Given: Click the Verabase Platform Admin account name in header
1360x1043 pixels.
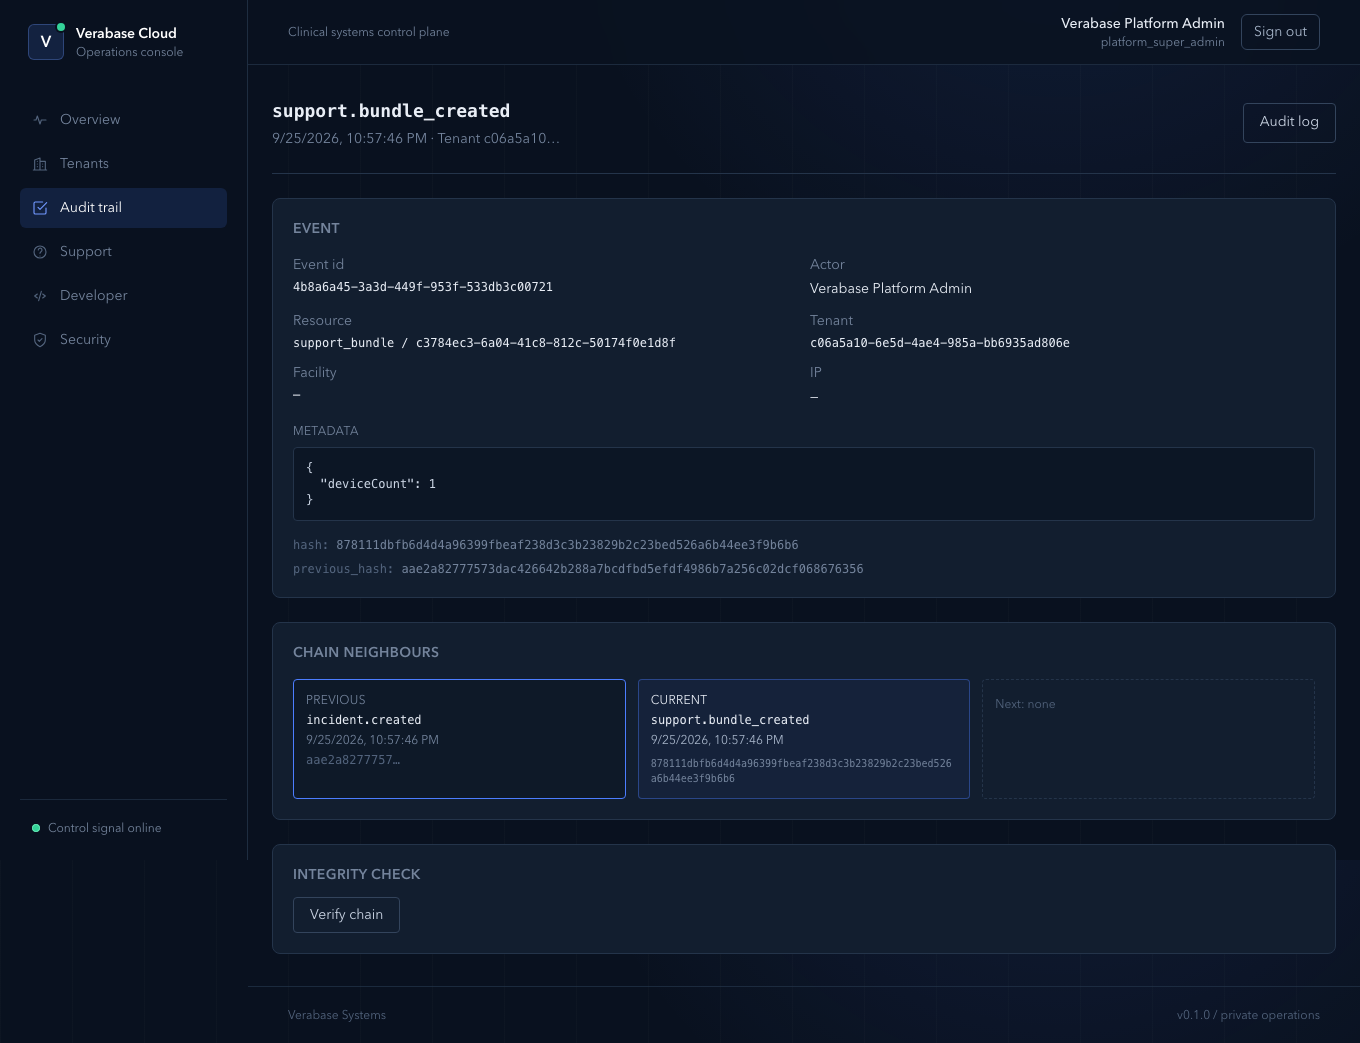Looking at the screenshot, I should 1143,24.
